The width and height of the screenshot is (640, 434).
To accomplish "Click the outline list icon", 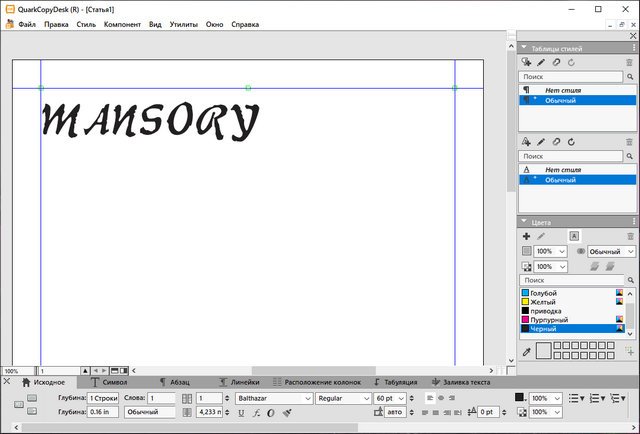I will click(x=618, y=398).
